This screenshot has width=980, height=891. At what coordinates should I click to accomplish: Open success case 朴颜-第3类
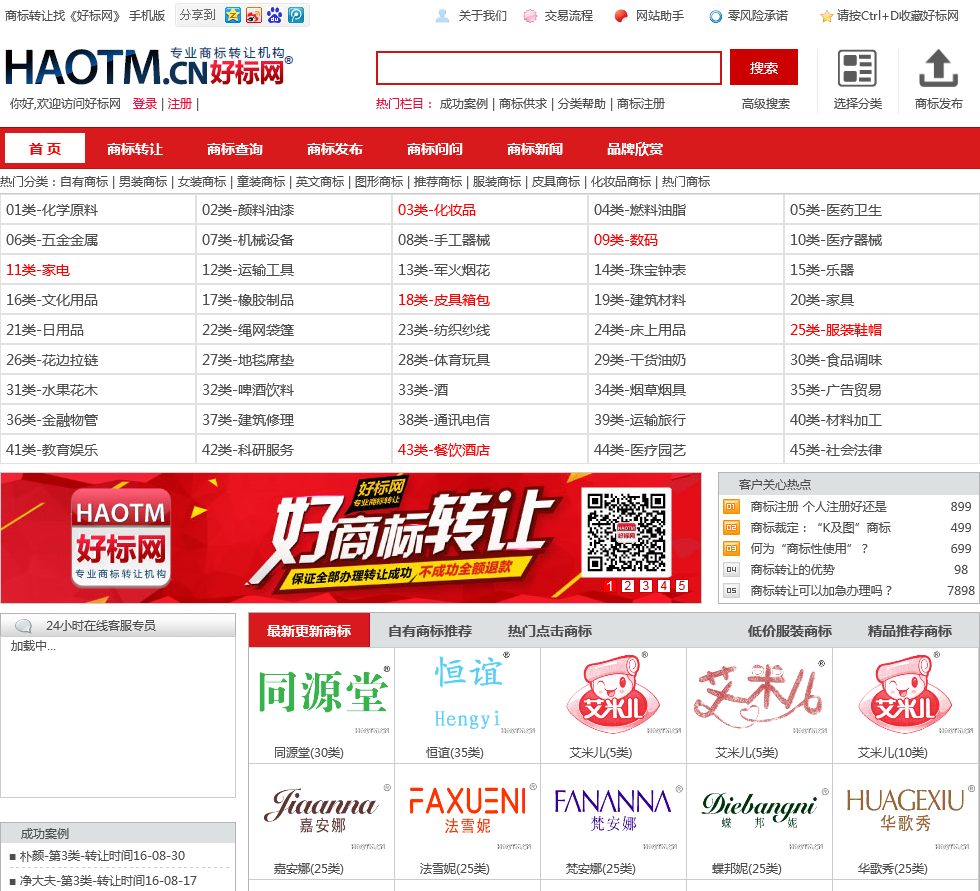pyautogui.click(x=102, y=855)
